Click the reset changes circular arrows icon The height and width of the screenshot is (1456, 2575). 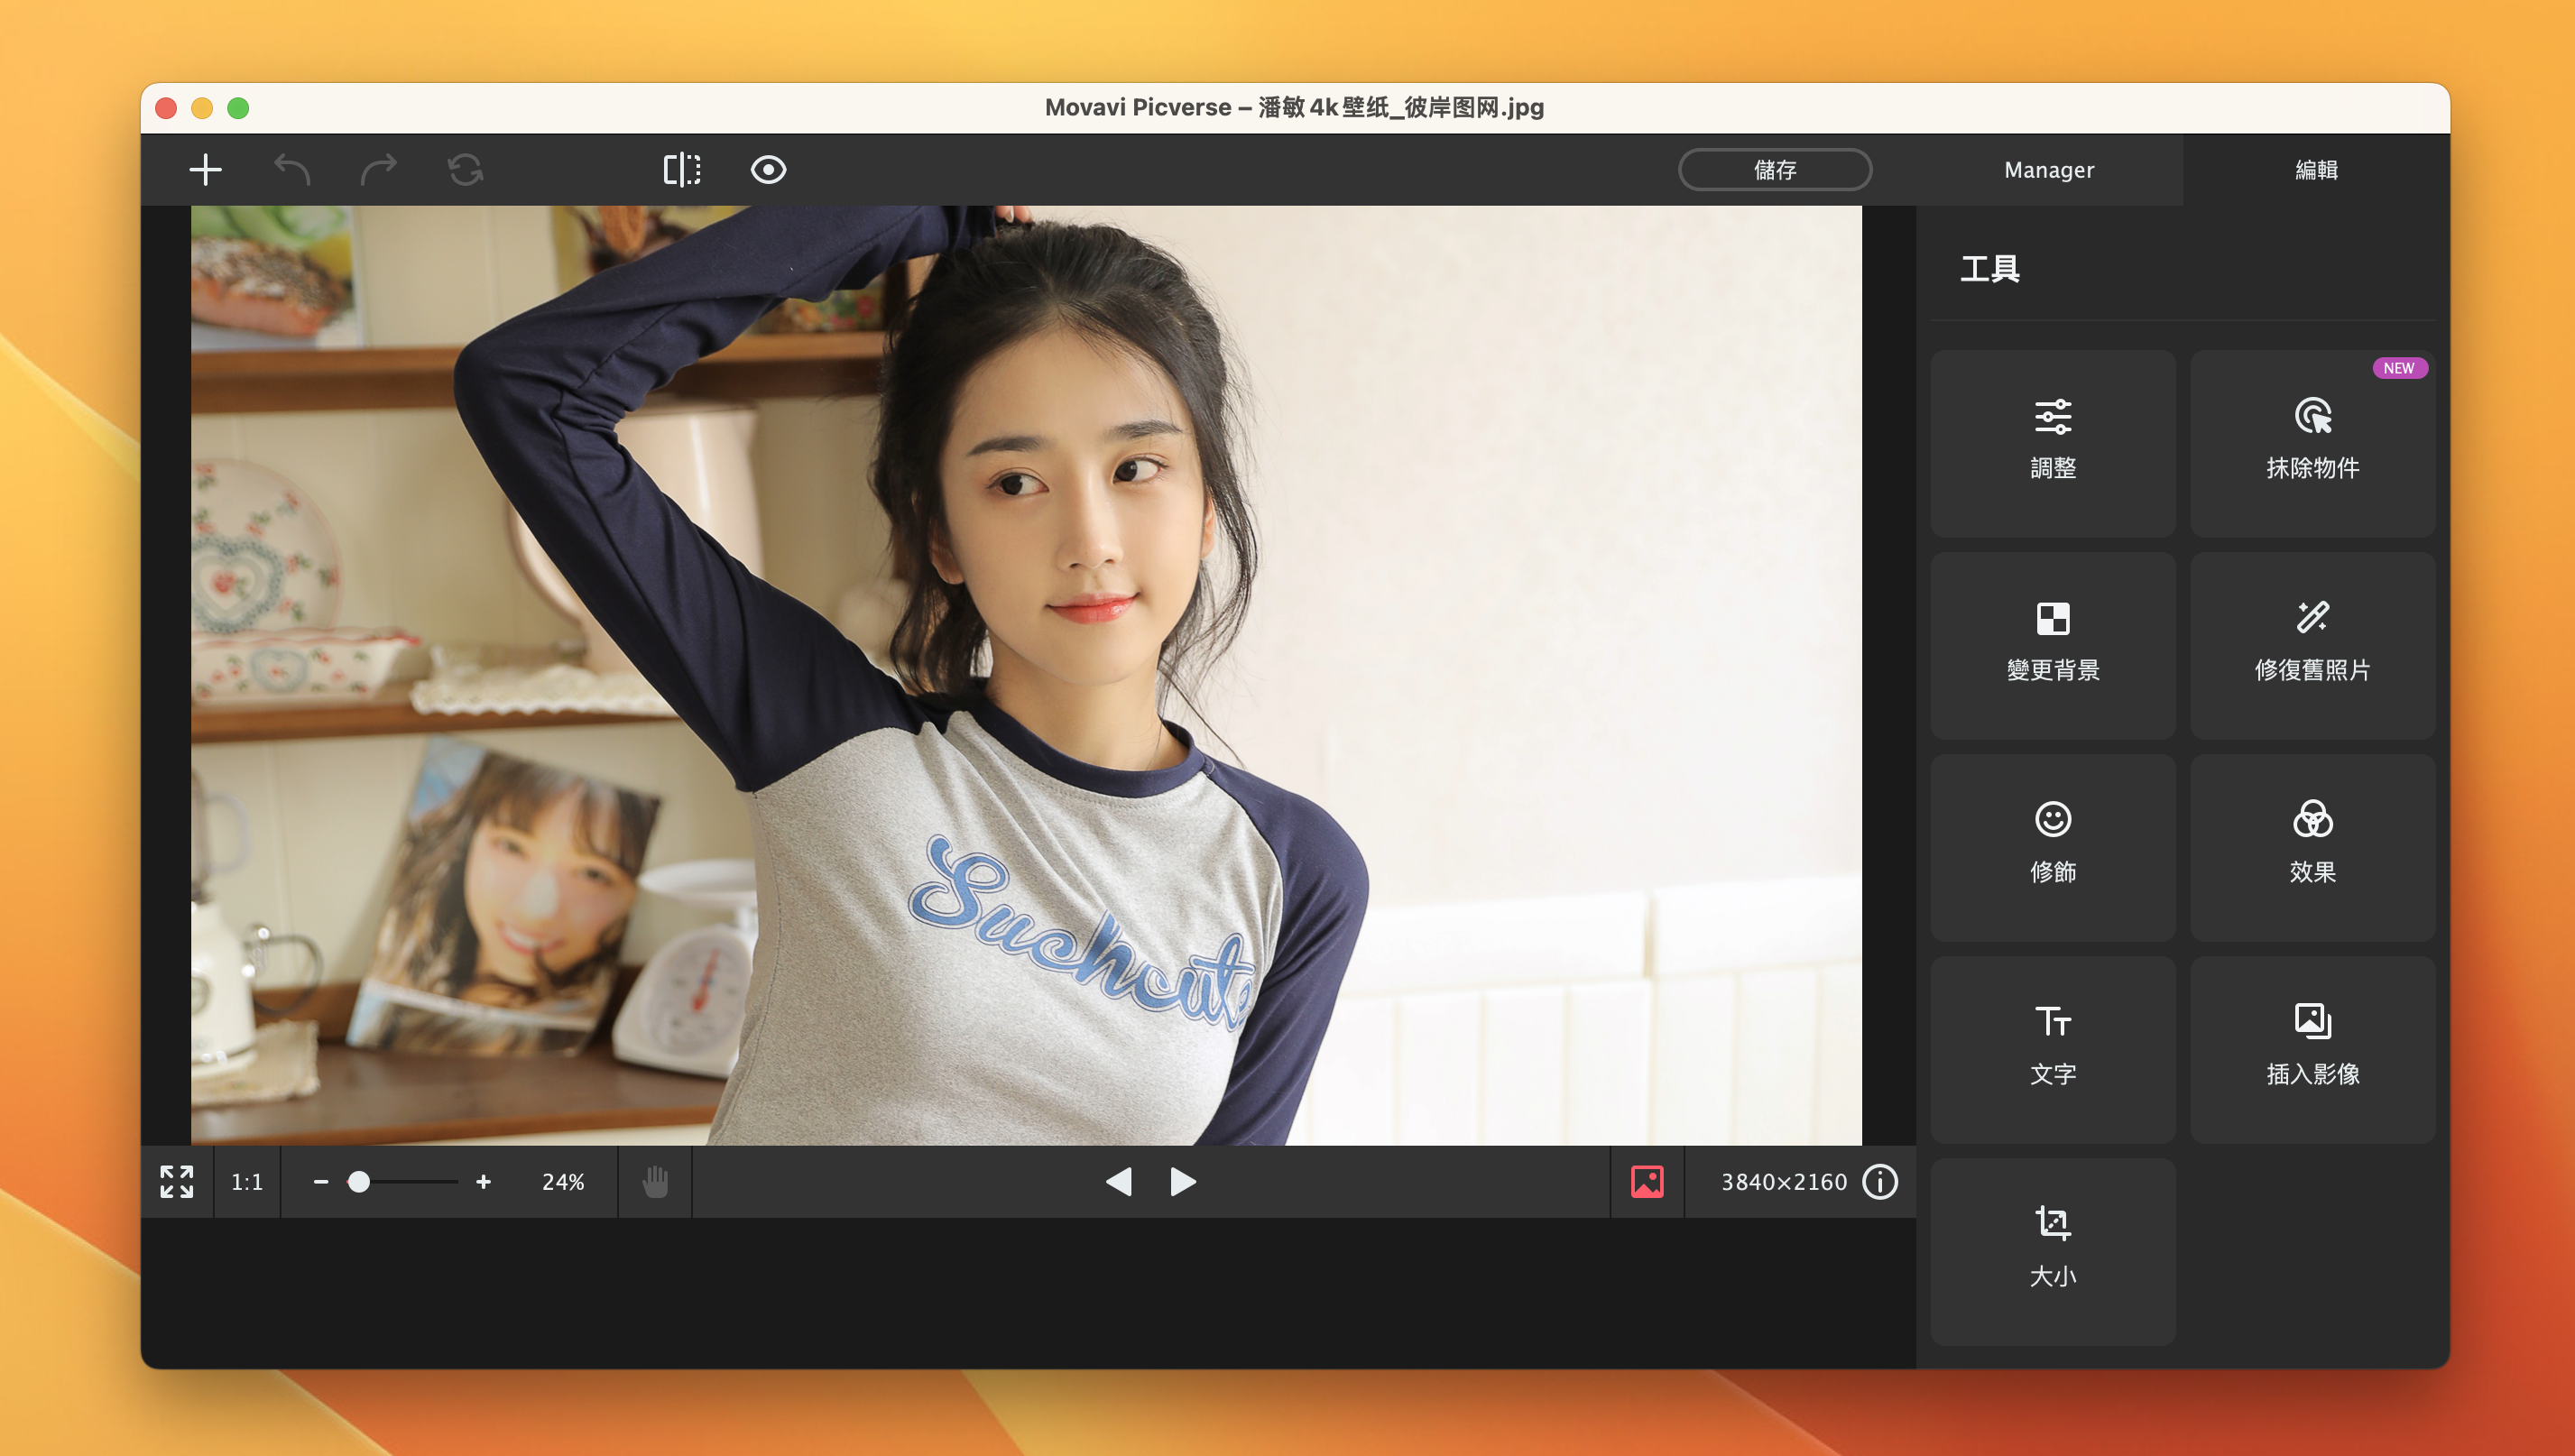[x=465, y=170]
